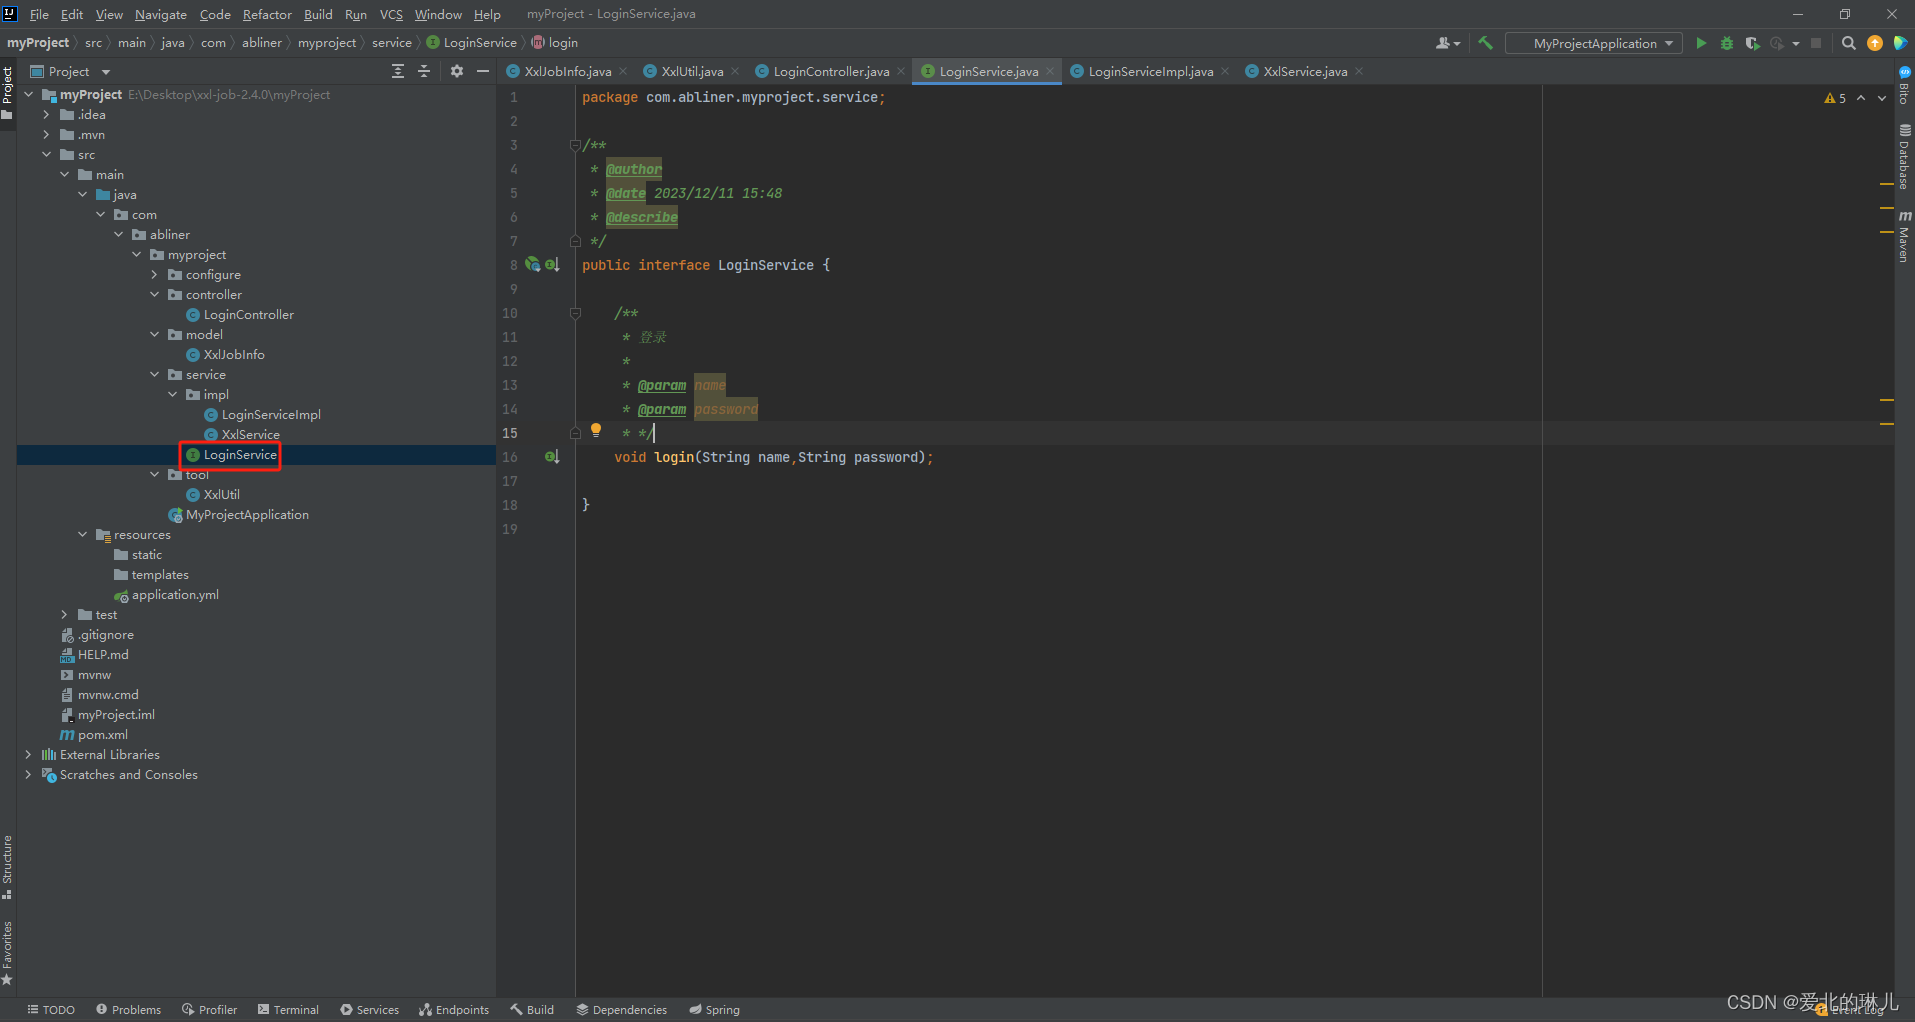Expand the configure package

(x=154, y=275)
